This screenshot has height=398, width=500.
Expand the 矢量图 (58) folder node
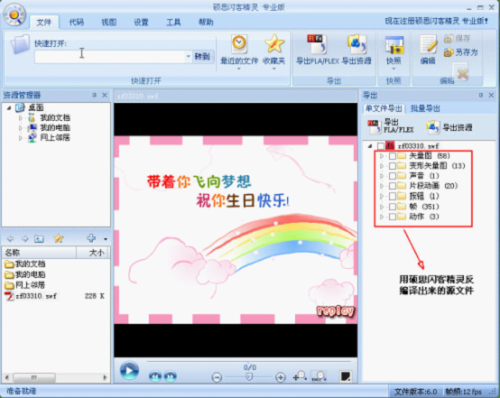pos(382,156)
